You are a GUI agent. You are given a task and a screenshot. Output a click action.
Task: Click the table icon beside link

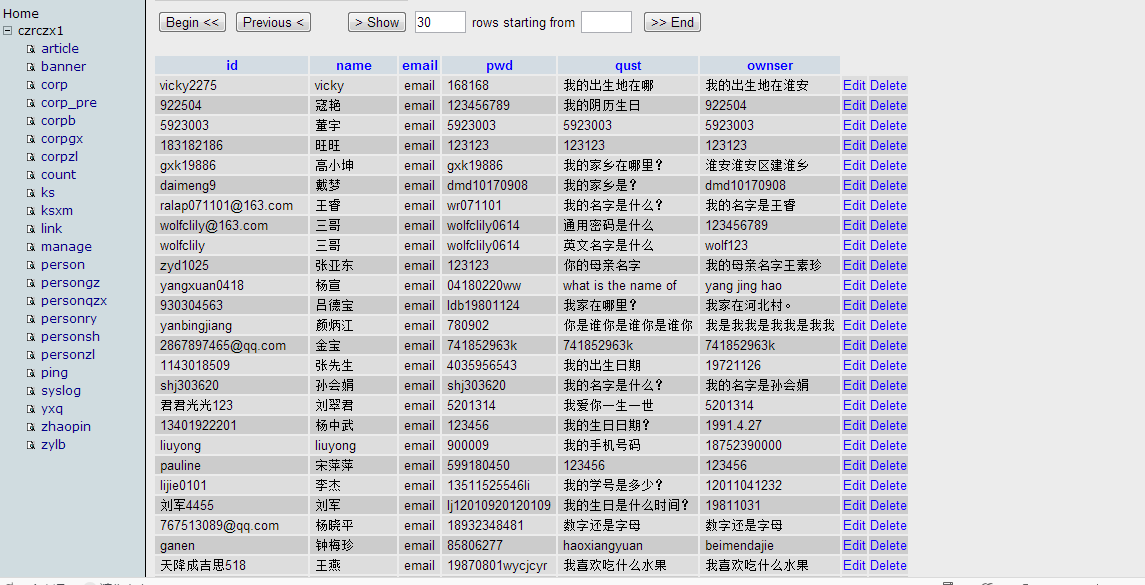coord(31,229)
